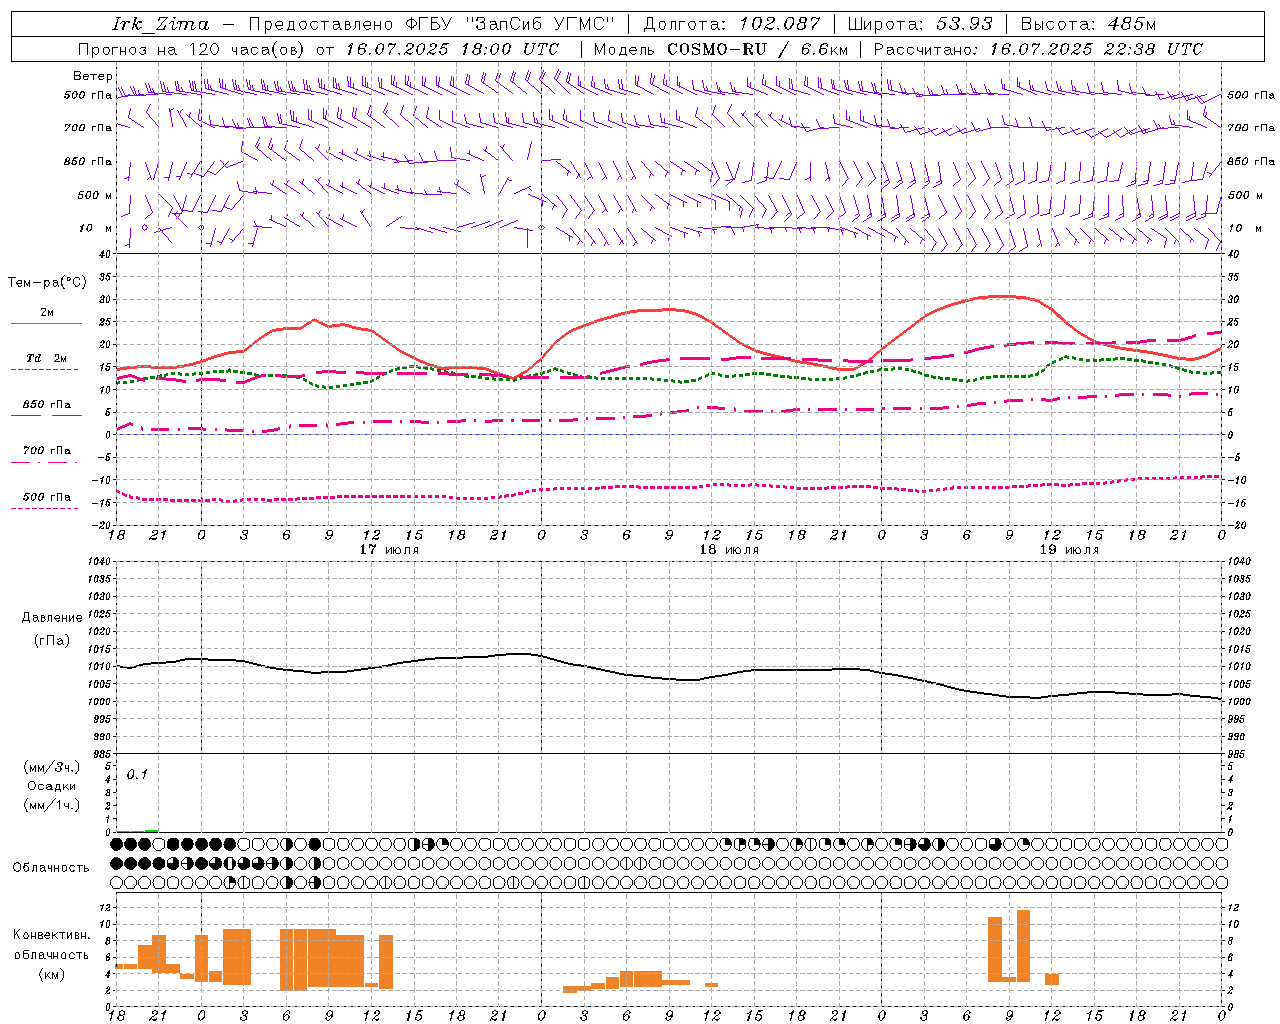Image resolution: width=1280 pixels, height=1024 pixels.
Task: Click the dashed legend line under 'Td 2м'
Action: pos(44,369)
